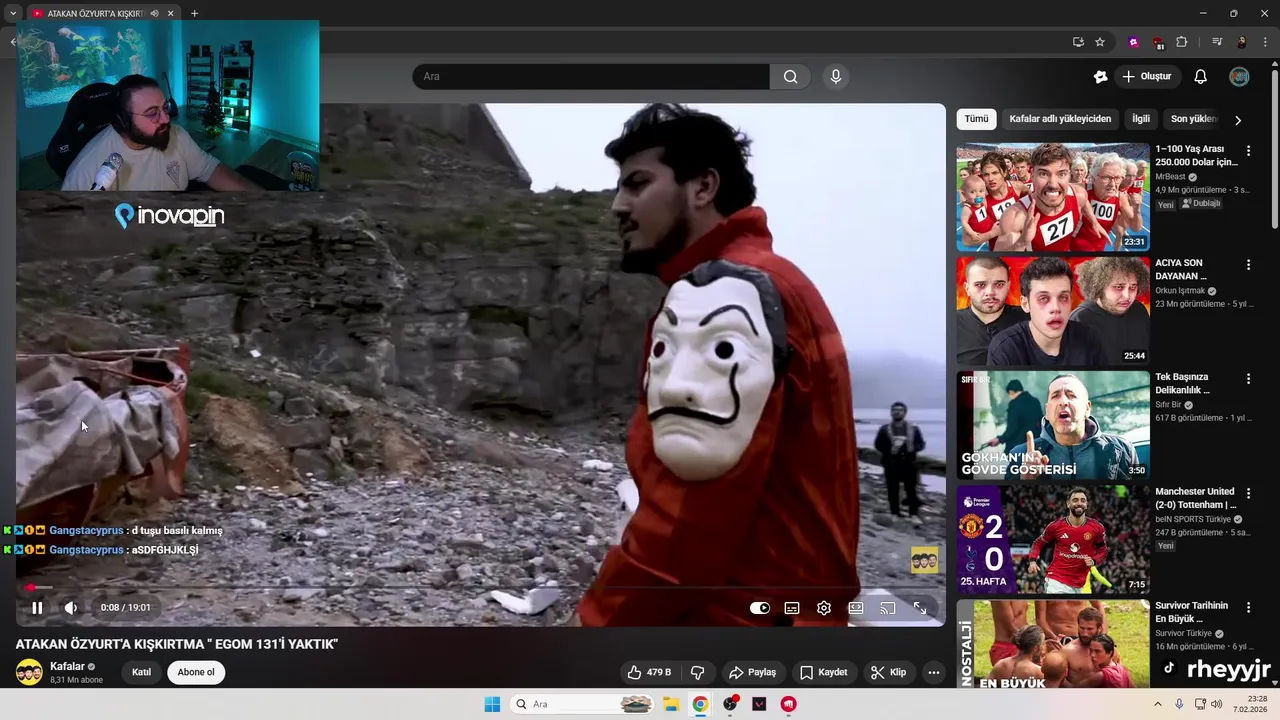This screenshot has height=720, width=1280.
Task: Show hidden system tray icons
Action: point(1158,704)
